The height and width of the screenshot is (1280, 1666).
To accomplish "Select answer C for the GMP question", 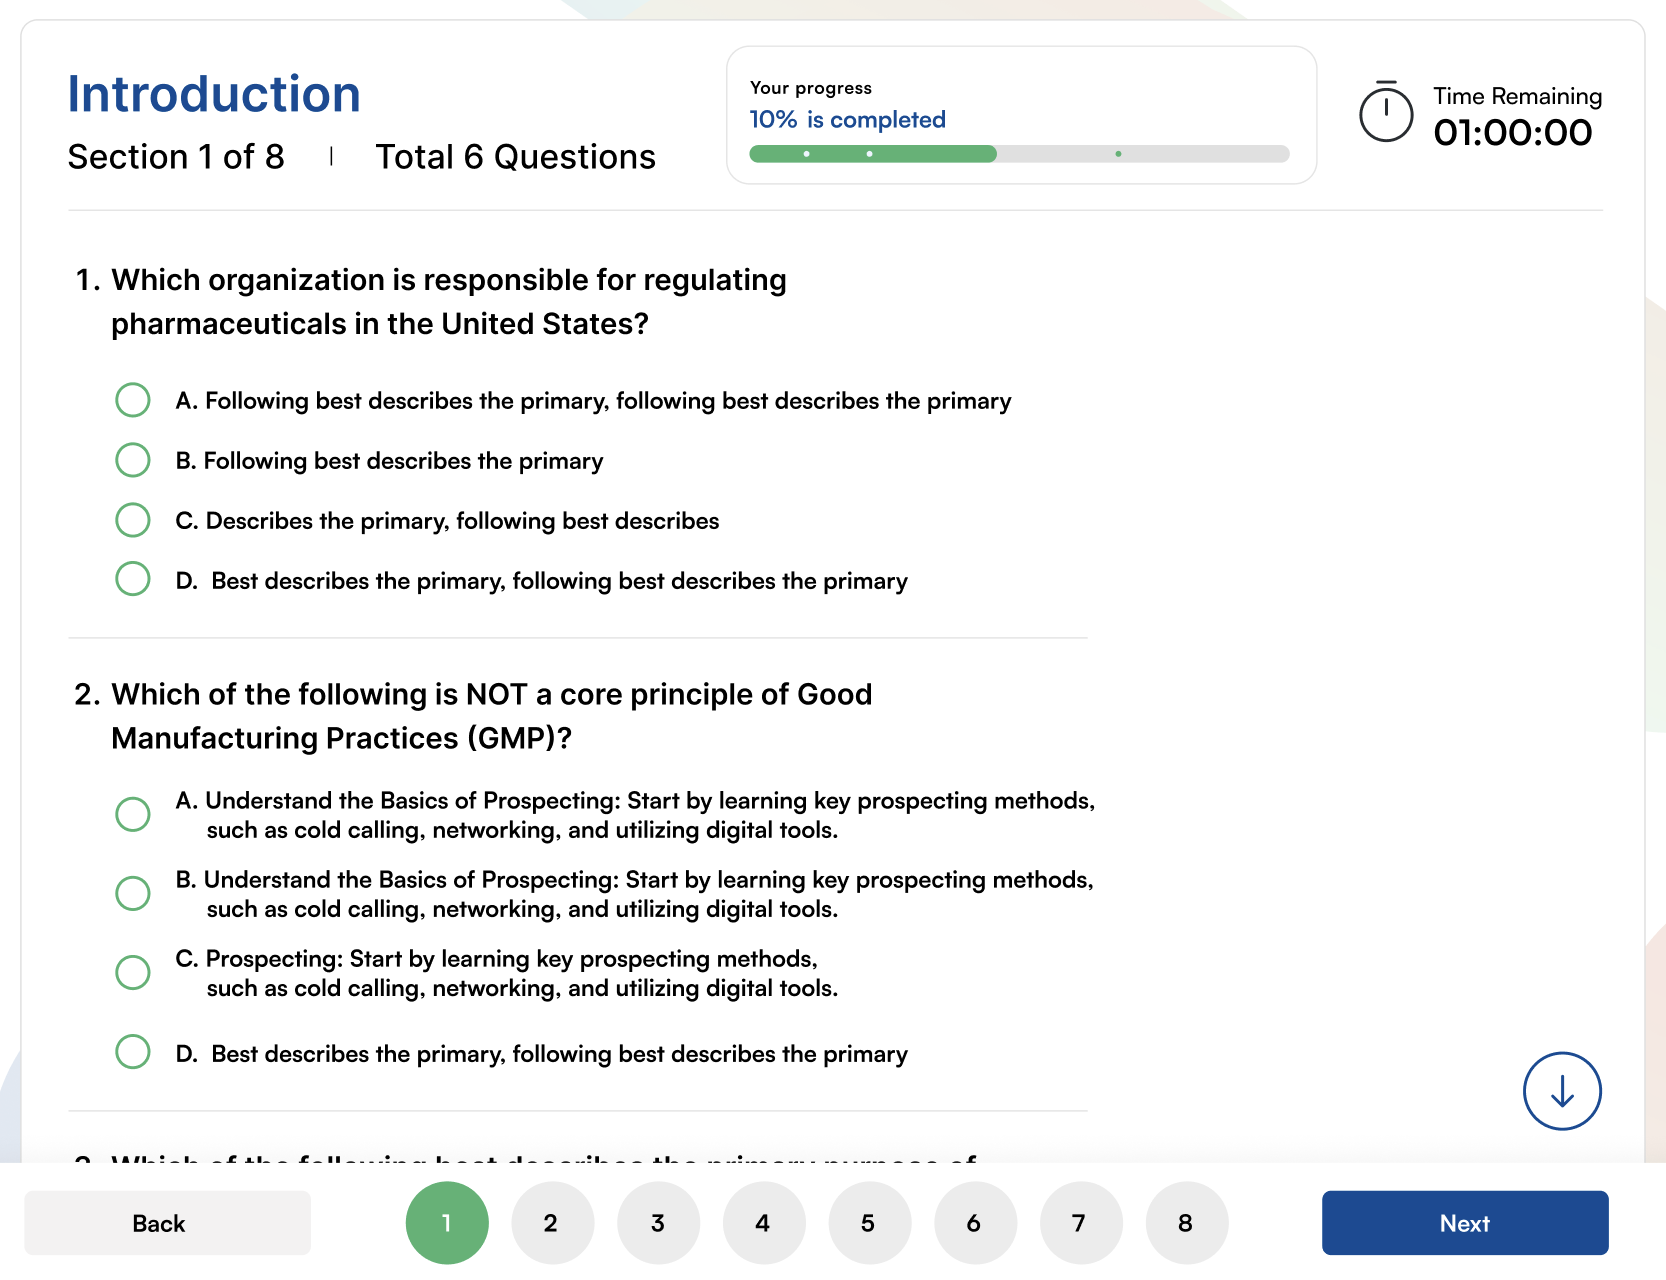I will tap(132, 971).
